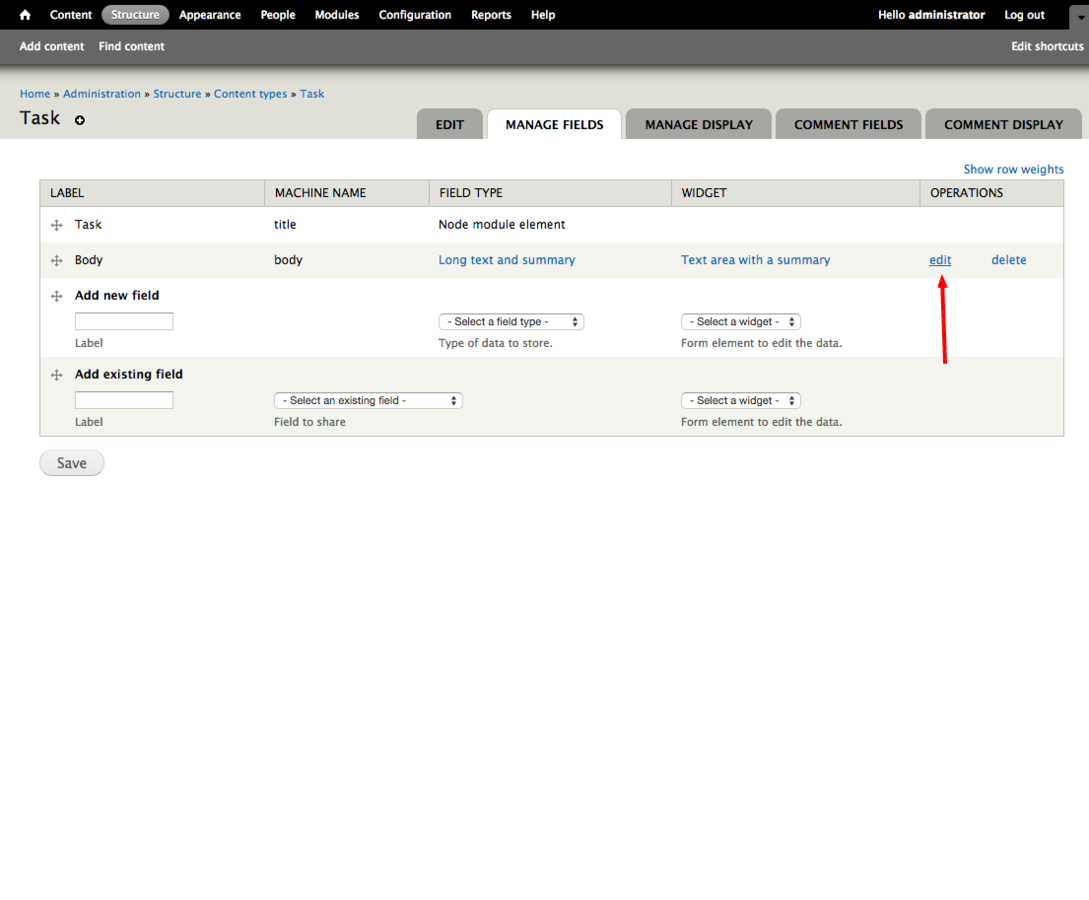
Task: Open the Reports admin menu
Action: click(491, 15)
